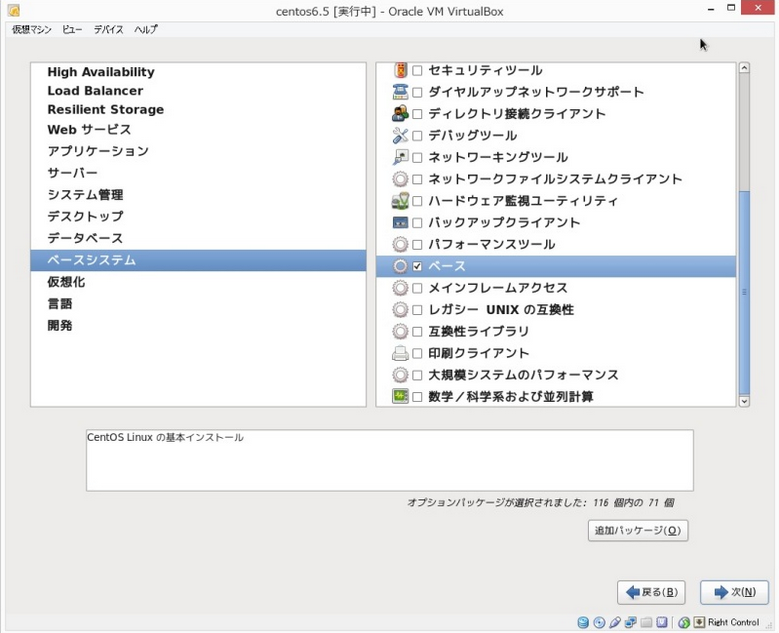The height and width of the screenshot is (633, 779).
Task: Click the shared folders icon in status bar
Action: click(646, 622)
